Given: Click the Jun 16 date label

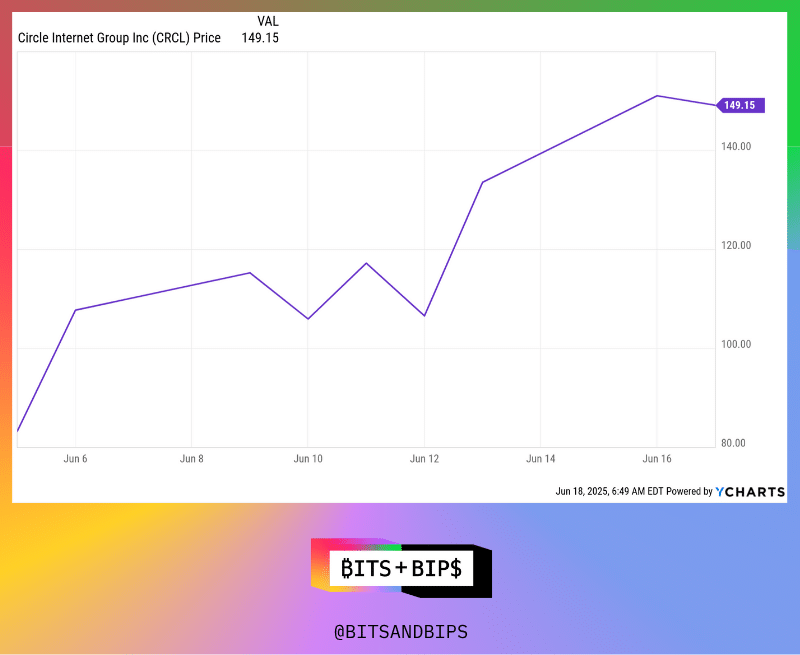Looking at the screenshot, I should click(x=657, y=459).
